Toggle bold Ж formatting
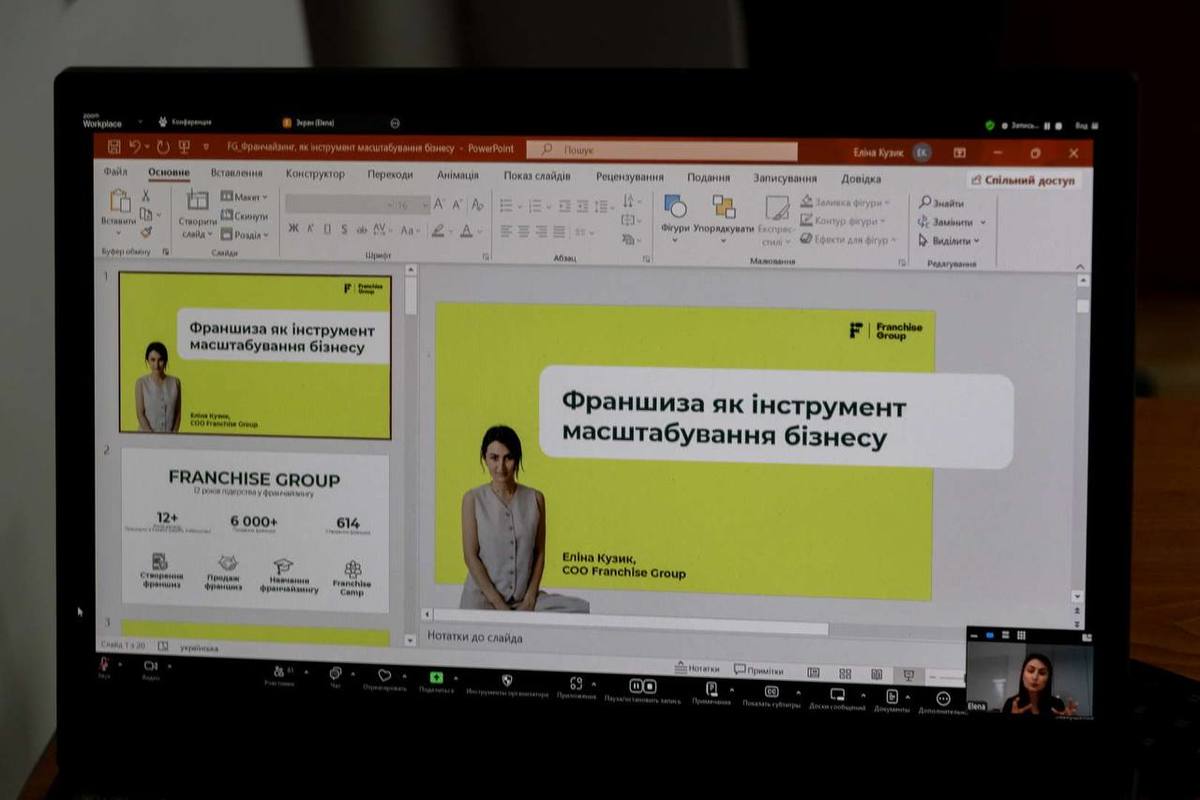The height and width of the screenshot is (800, 1200). click(293, 229)
